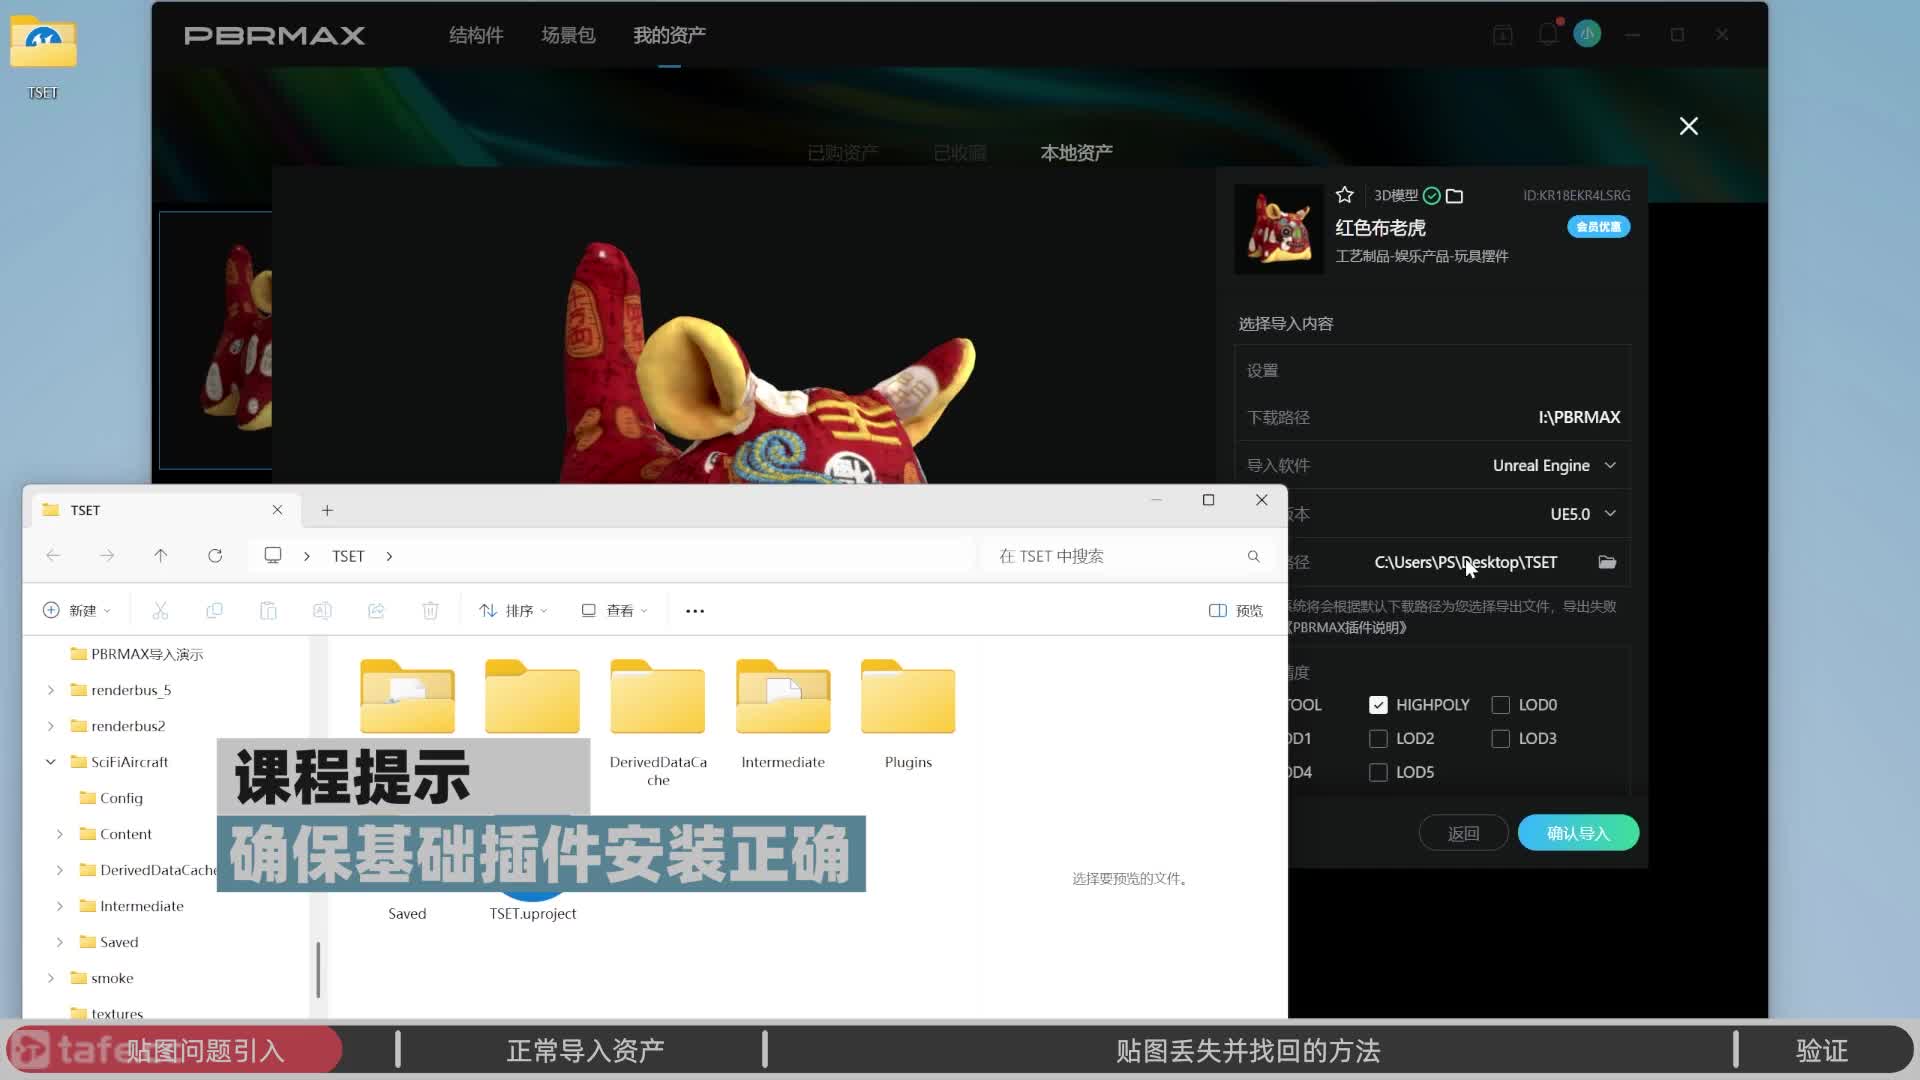Click the favorite star icon beside 3D模型
Screen dimensions: 1920x1080
1344,195
